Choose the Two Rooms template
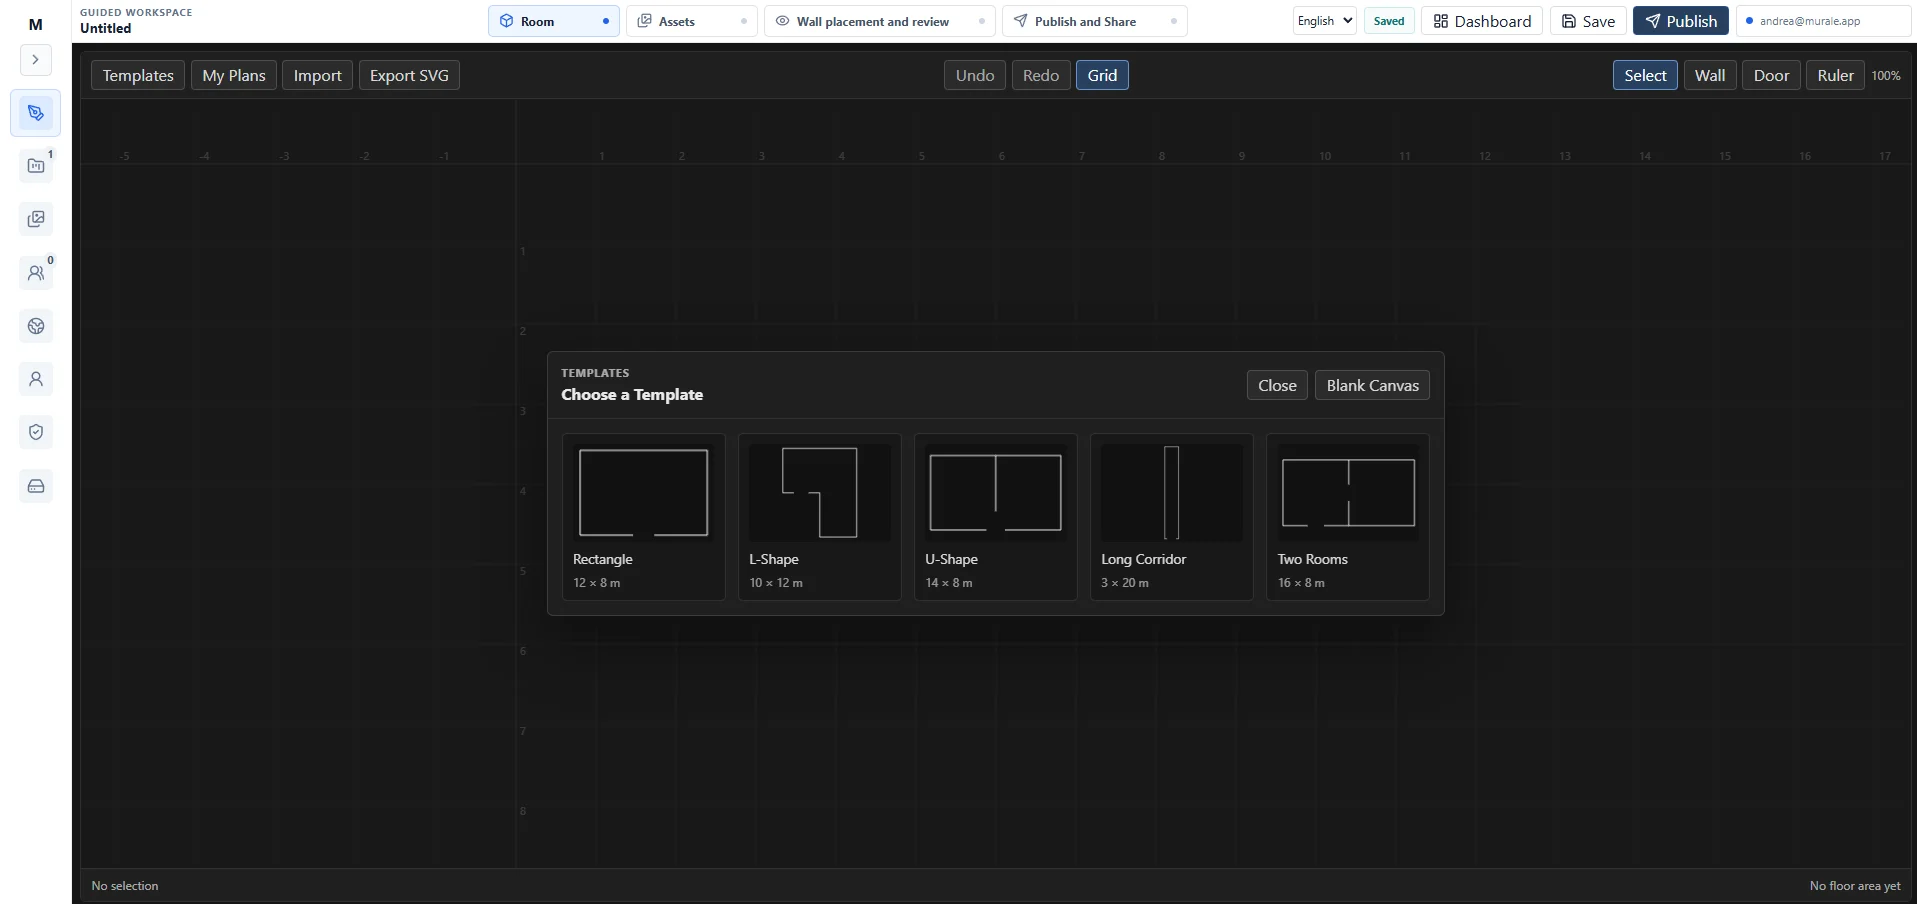The height and width of the screenshot is (904, 1917). tap(1348, 517)
